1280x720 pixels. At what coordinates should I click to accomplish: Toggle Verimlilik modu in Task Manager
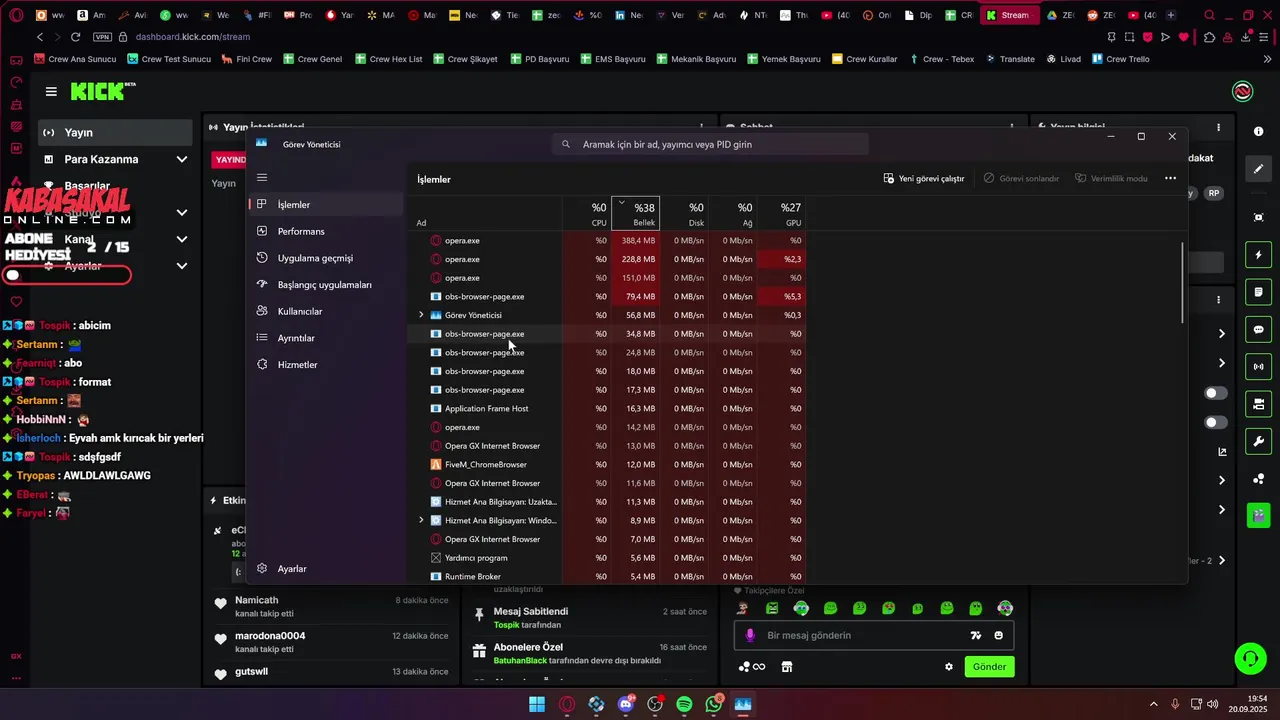[1111, 179]
